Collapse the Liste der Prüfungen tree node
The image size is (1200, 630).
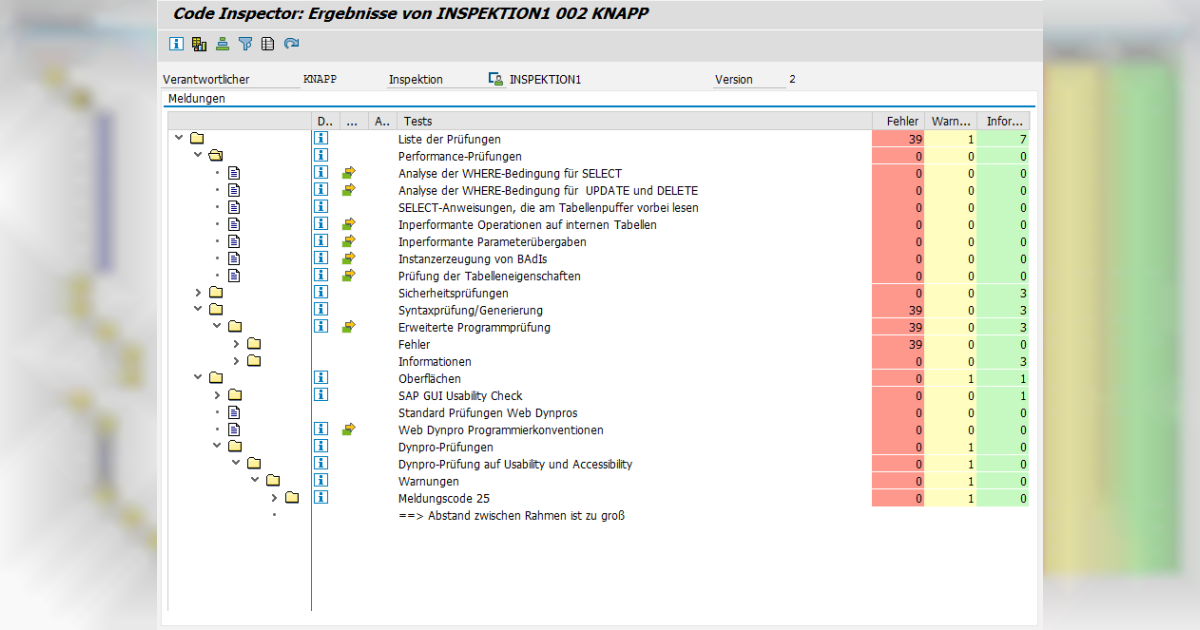tap(179, 137)
